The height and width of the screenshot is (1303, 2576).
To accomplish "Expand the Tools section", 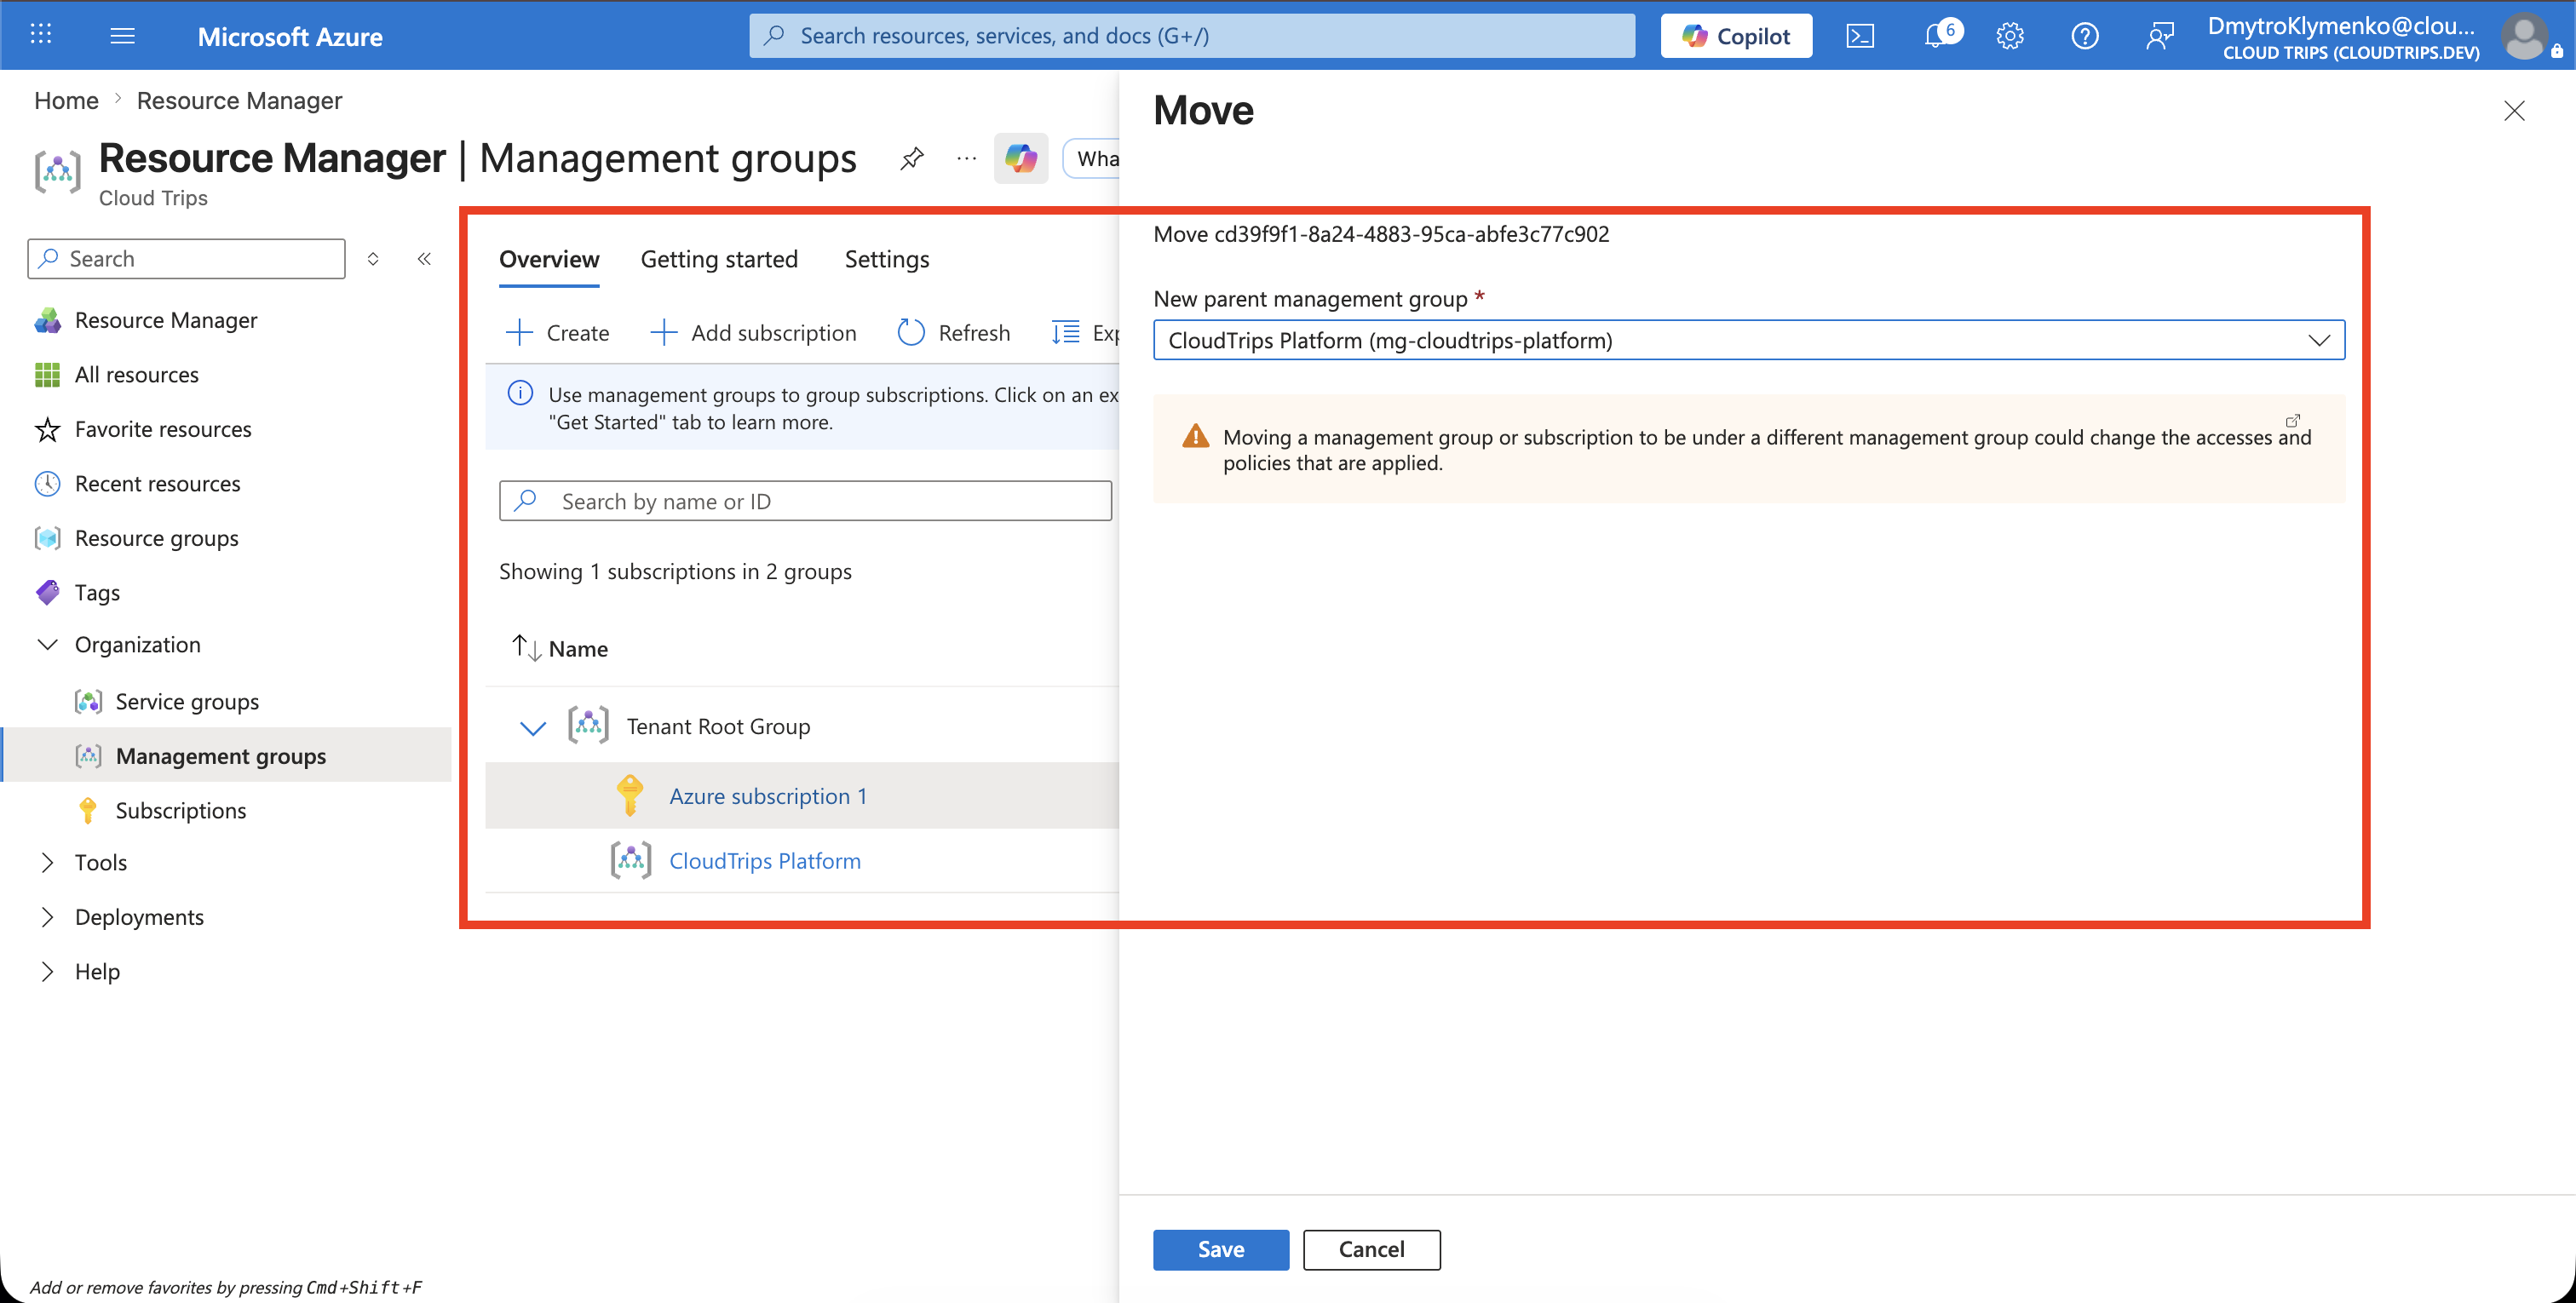I will pos(47,863).
